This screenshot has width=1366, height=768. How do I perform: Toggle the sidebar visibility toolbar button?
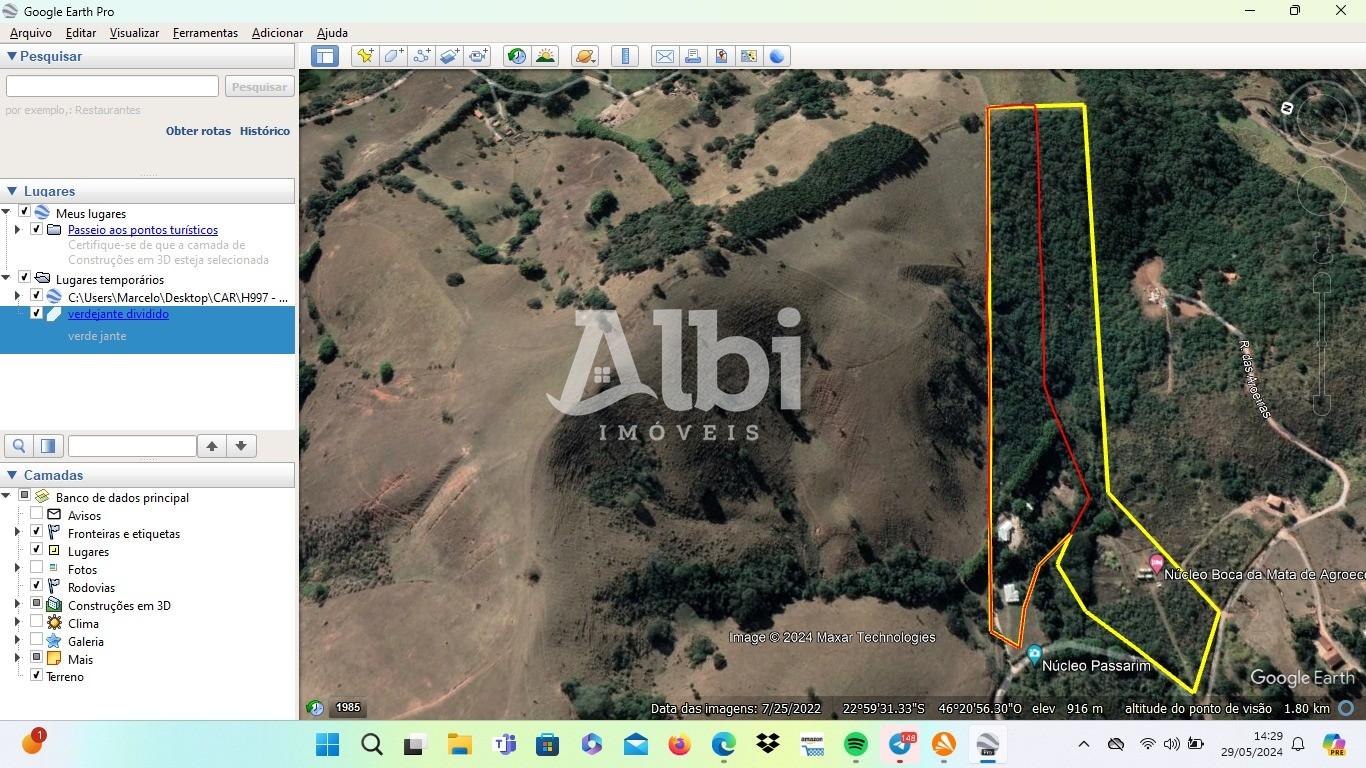[324, 56]
